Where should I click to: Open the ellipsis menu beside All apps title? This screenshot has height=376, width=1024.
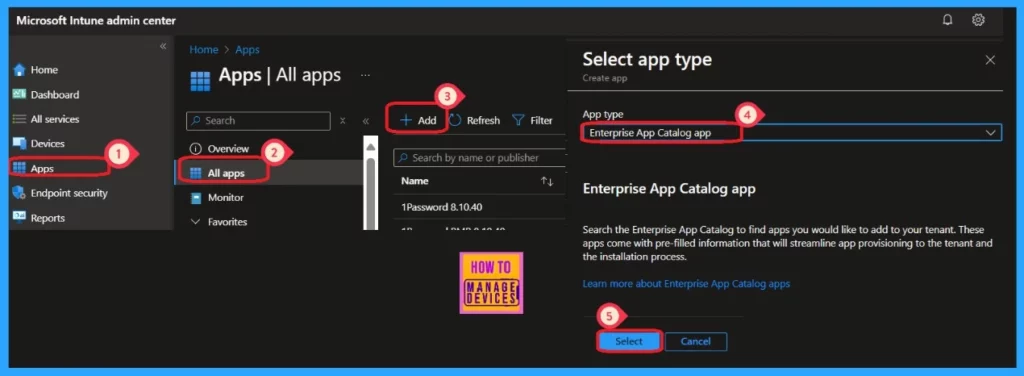click(366, 76)
